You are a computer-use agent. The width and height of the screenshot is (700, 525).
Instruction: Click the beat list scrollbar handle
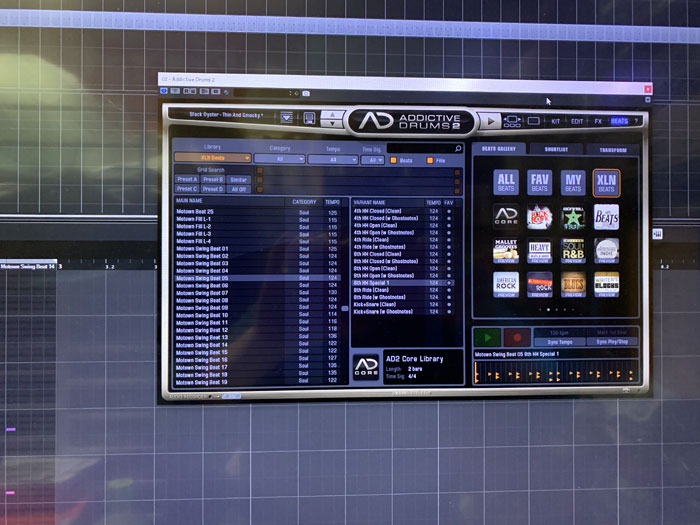click(x=345, y=308)
